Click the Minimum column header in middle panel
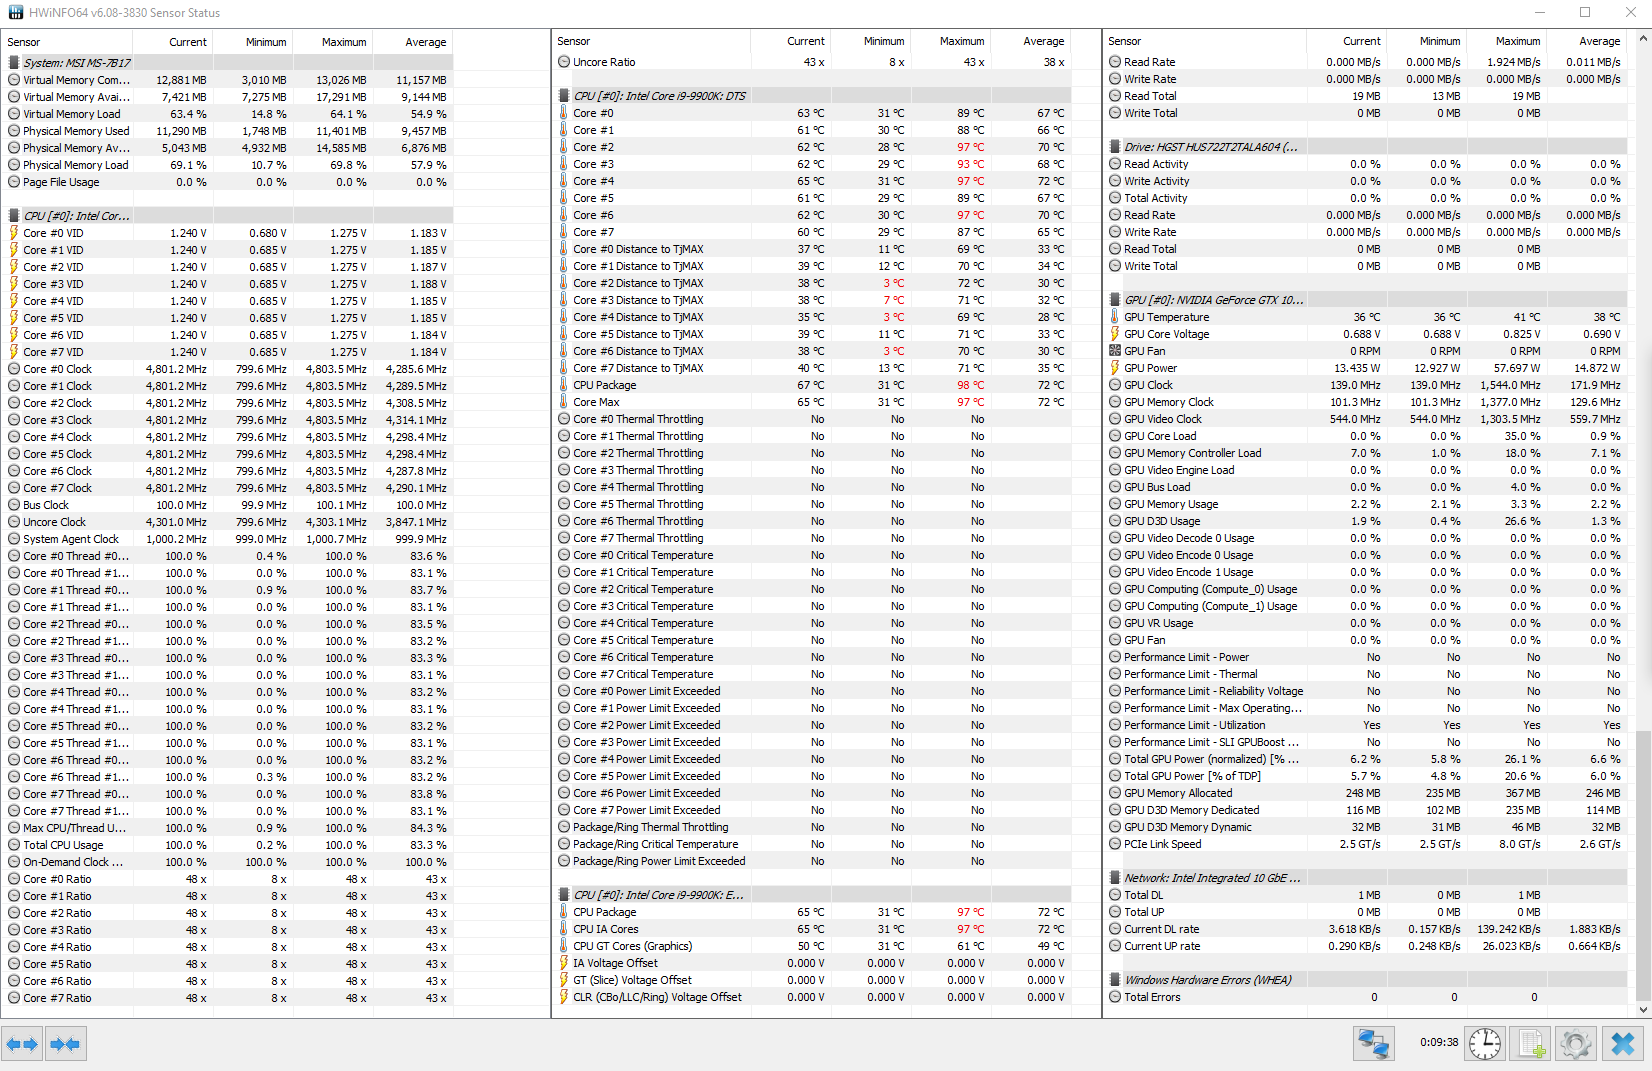This screenshot has width=1652, height=1071. point(870,41)
